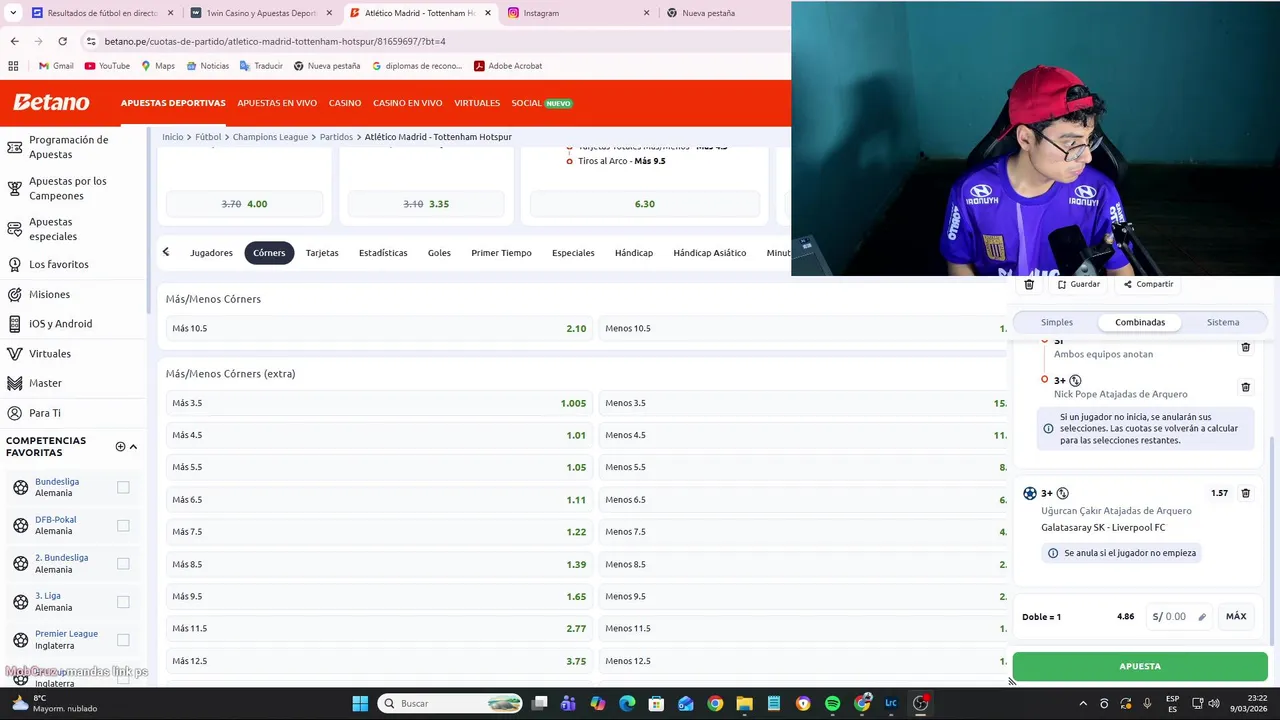Open the Windows Start menu
Screen dimensions: 1280x720
(360, 703)
